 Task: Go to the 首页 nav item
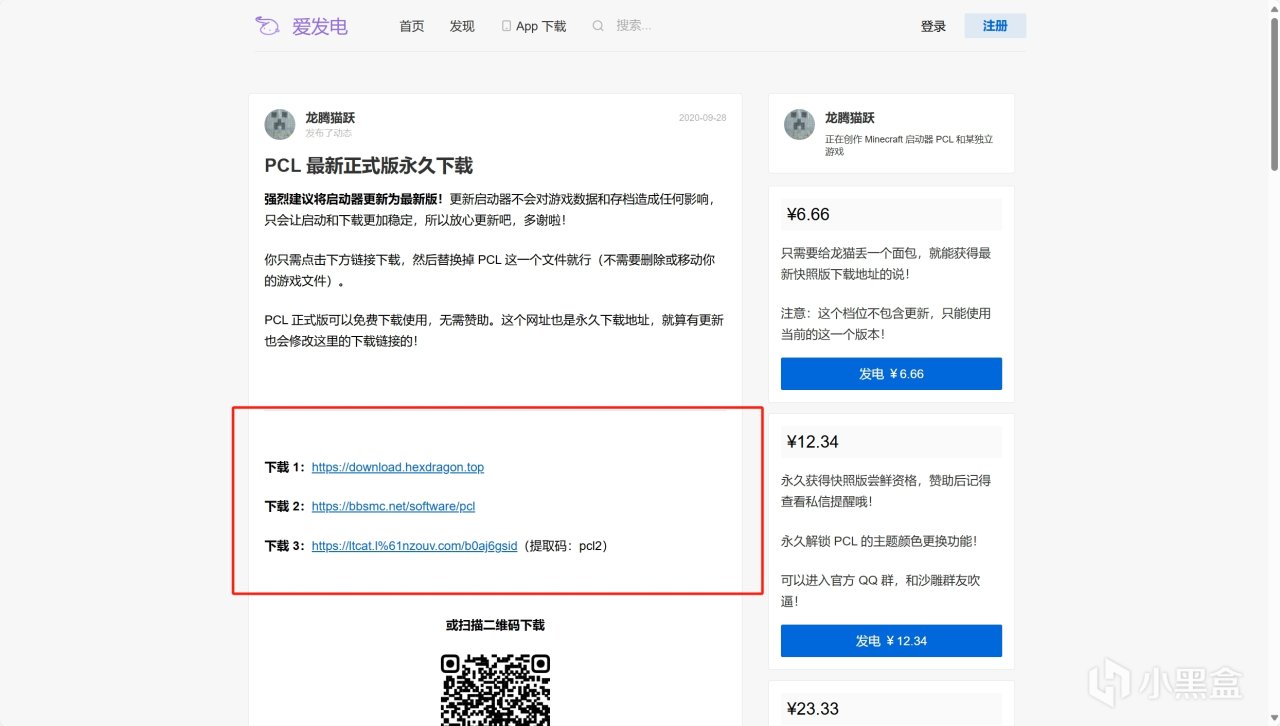tap(412, 27)
